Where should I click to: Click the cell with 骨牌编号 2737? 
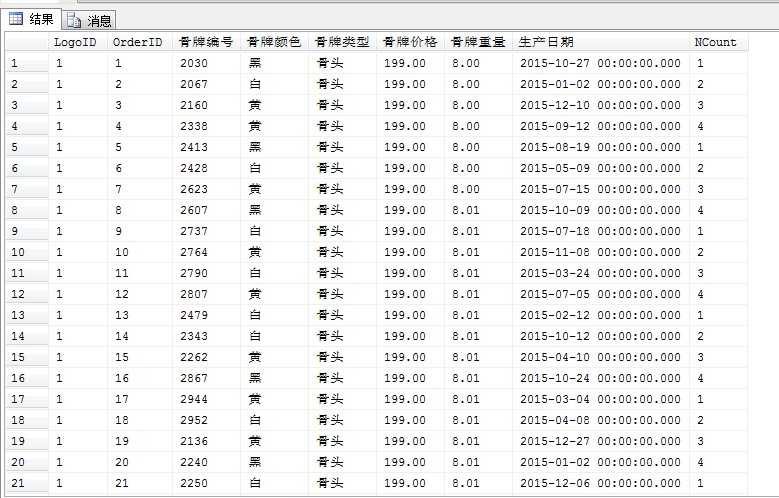pyautogui.click(x=207, y=231)
